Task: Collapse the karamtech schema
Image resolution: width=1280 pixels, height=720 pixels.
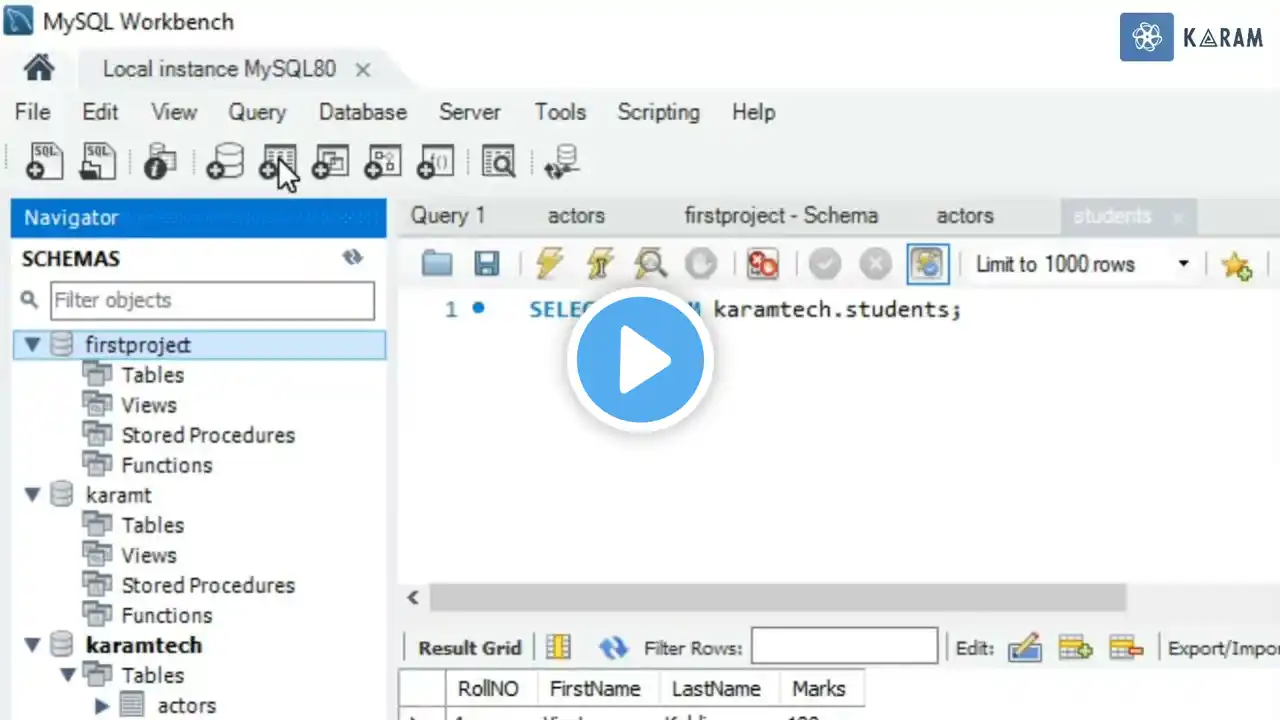Action: (x=32, y=645)
